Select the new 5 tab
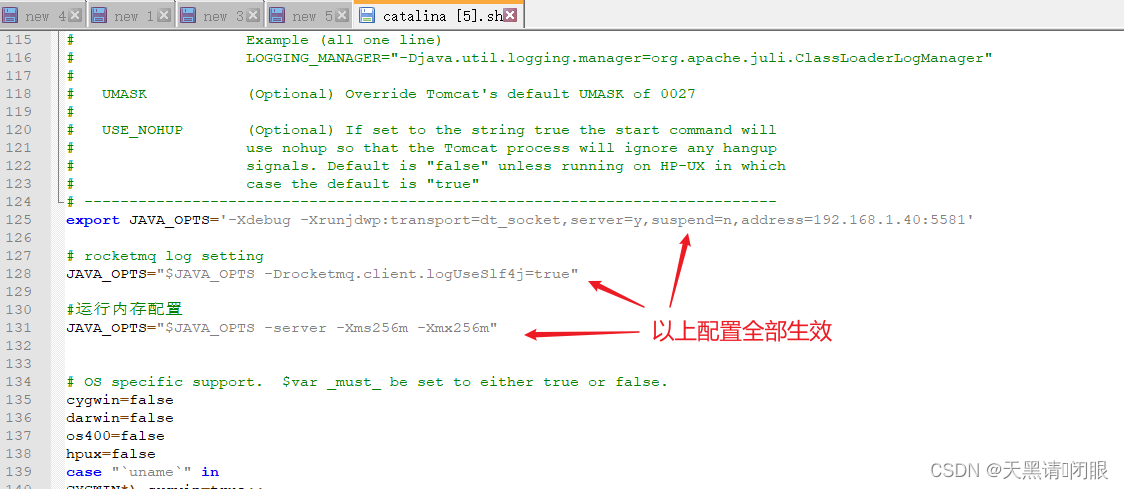Image resolution: width=1124 pixels, height=489 pixels. pyautogui.click(x=309, y=15)
